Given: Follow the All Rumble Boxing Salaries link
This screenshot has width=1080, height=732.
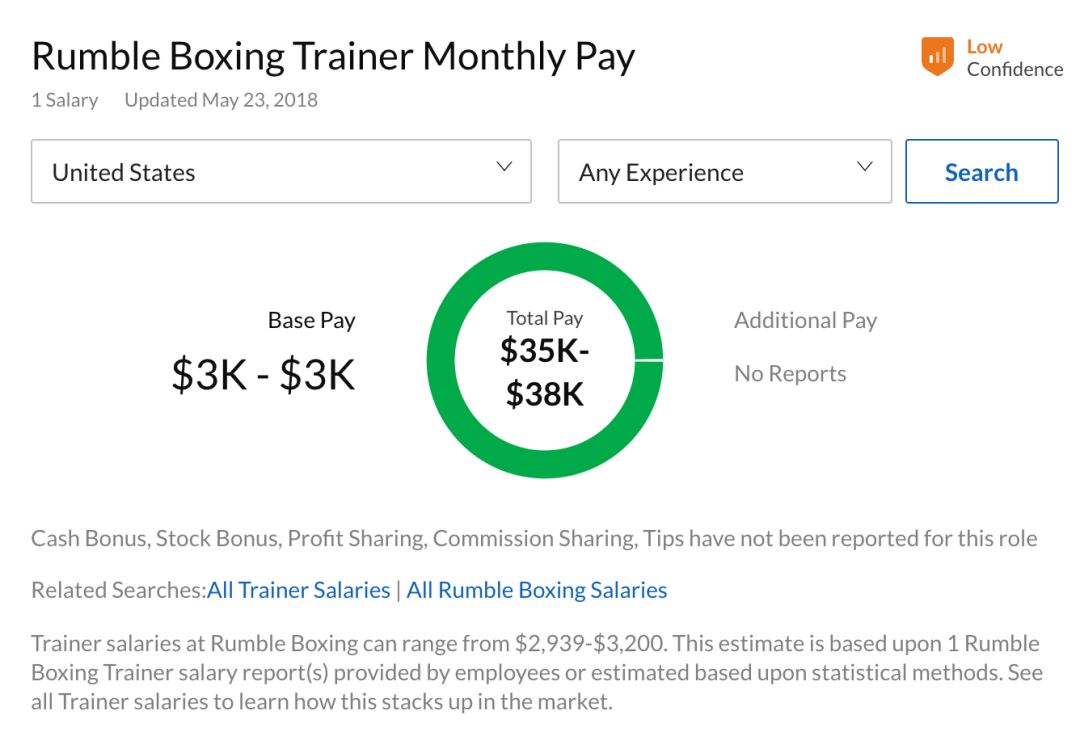Looking at the screenshot, I should 536,590.
